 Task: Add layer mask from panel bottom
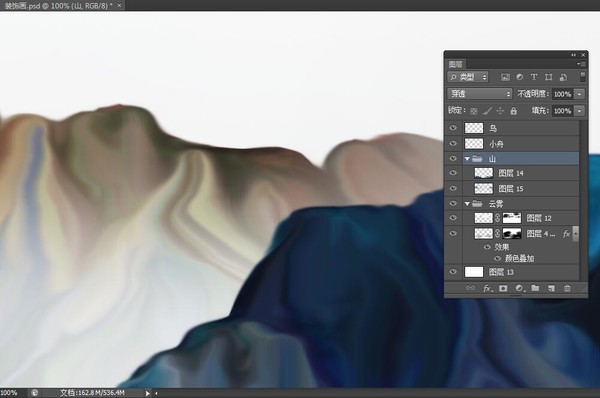pyautogui.click(x=503, y=288)
